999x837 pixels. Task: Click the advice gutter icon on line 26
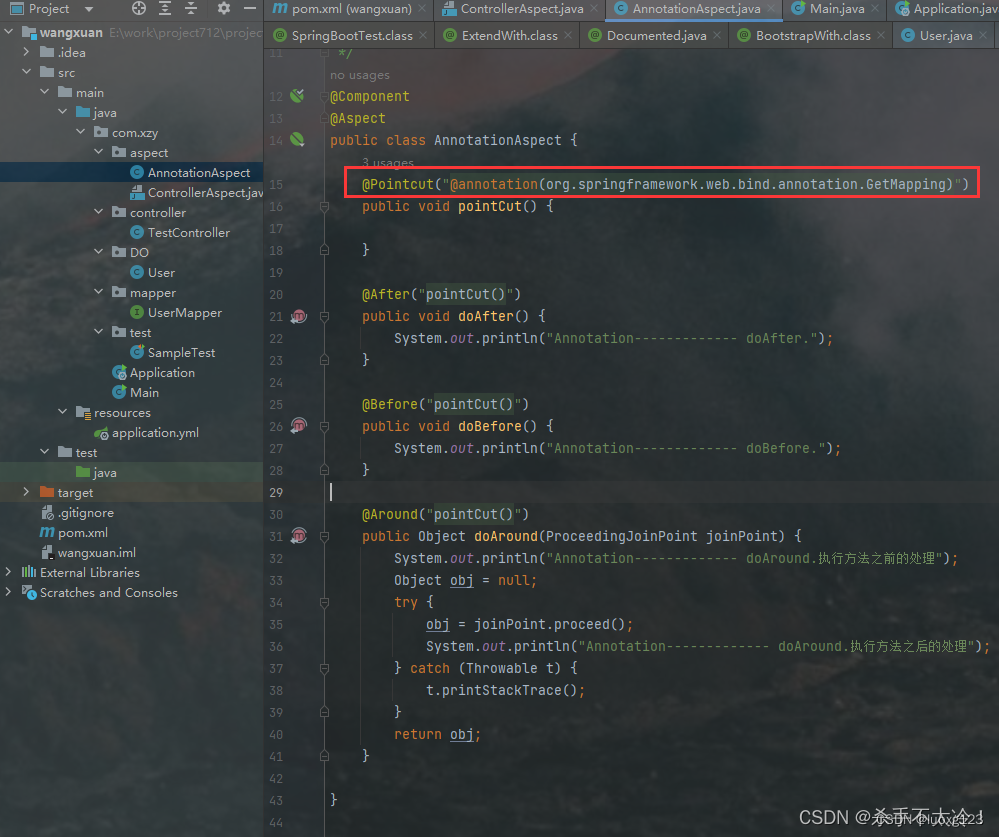point(299,426)
